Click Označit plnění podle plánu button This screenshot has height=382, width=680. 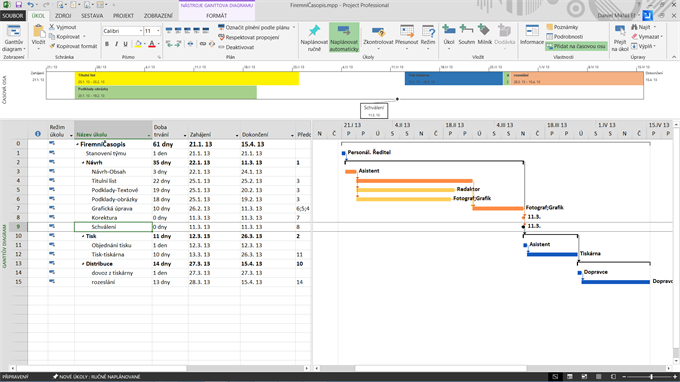(254, 27)
